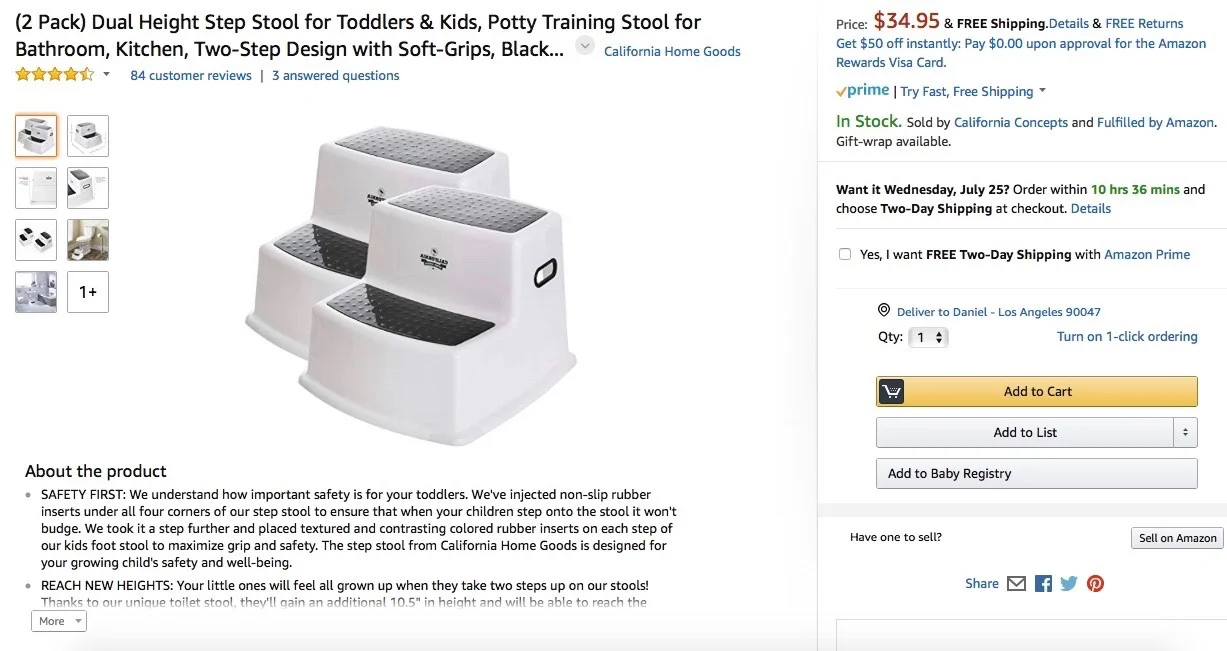Click the shopping cart icon on Add to Cart
1227x651 pixels.
point(891,391)
